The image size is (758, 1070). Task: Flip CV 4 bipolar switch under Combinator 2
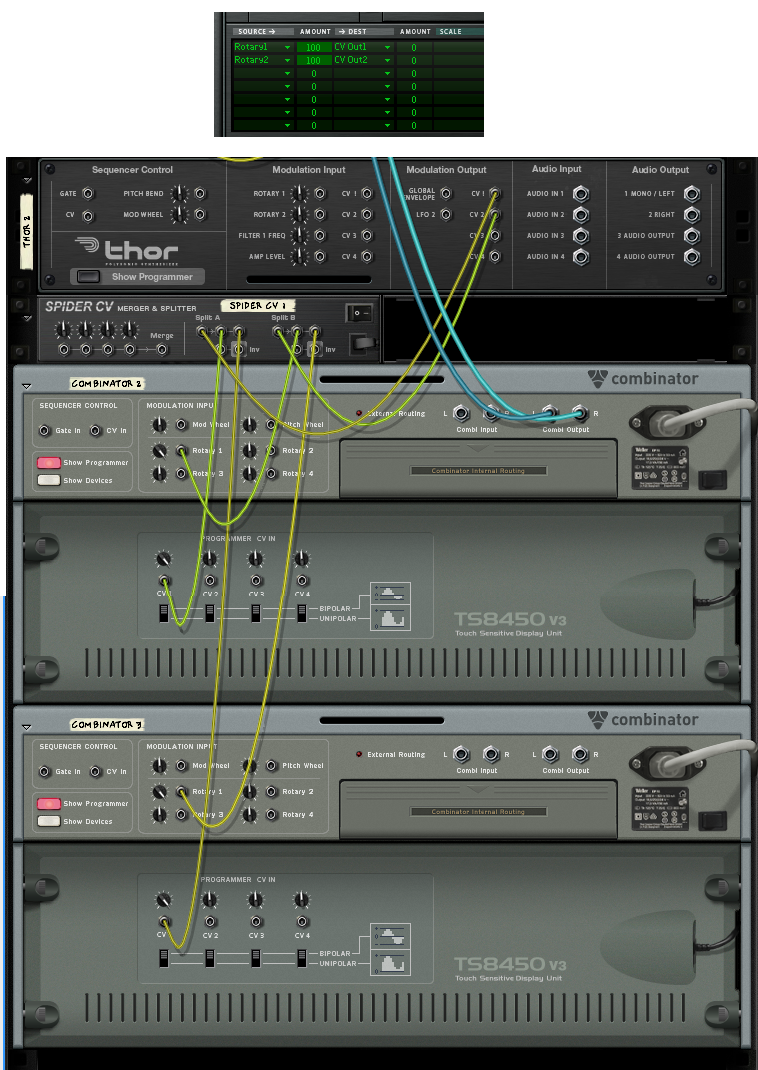(x=302, y=613)
